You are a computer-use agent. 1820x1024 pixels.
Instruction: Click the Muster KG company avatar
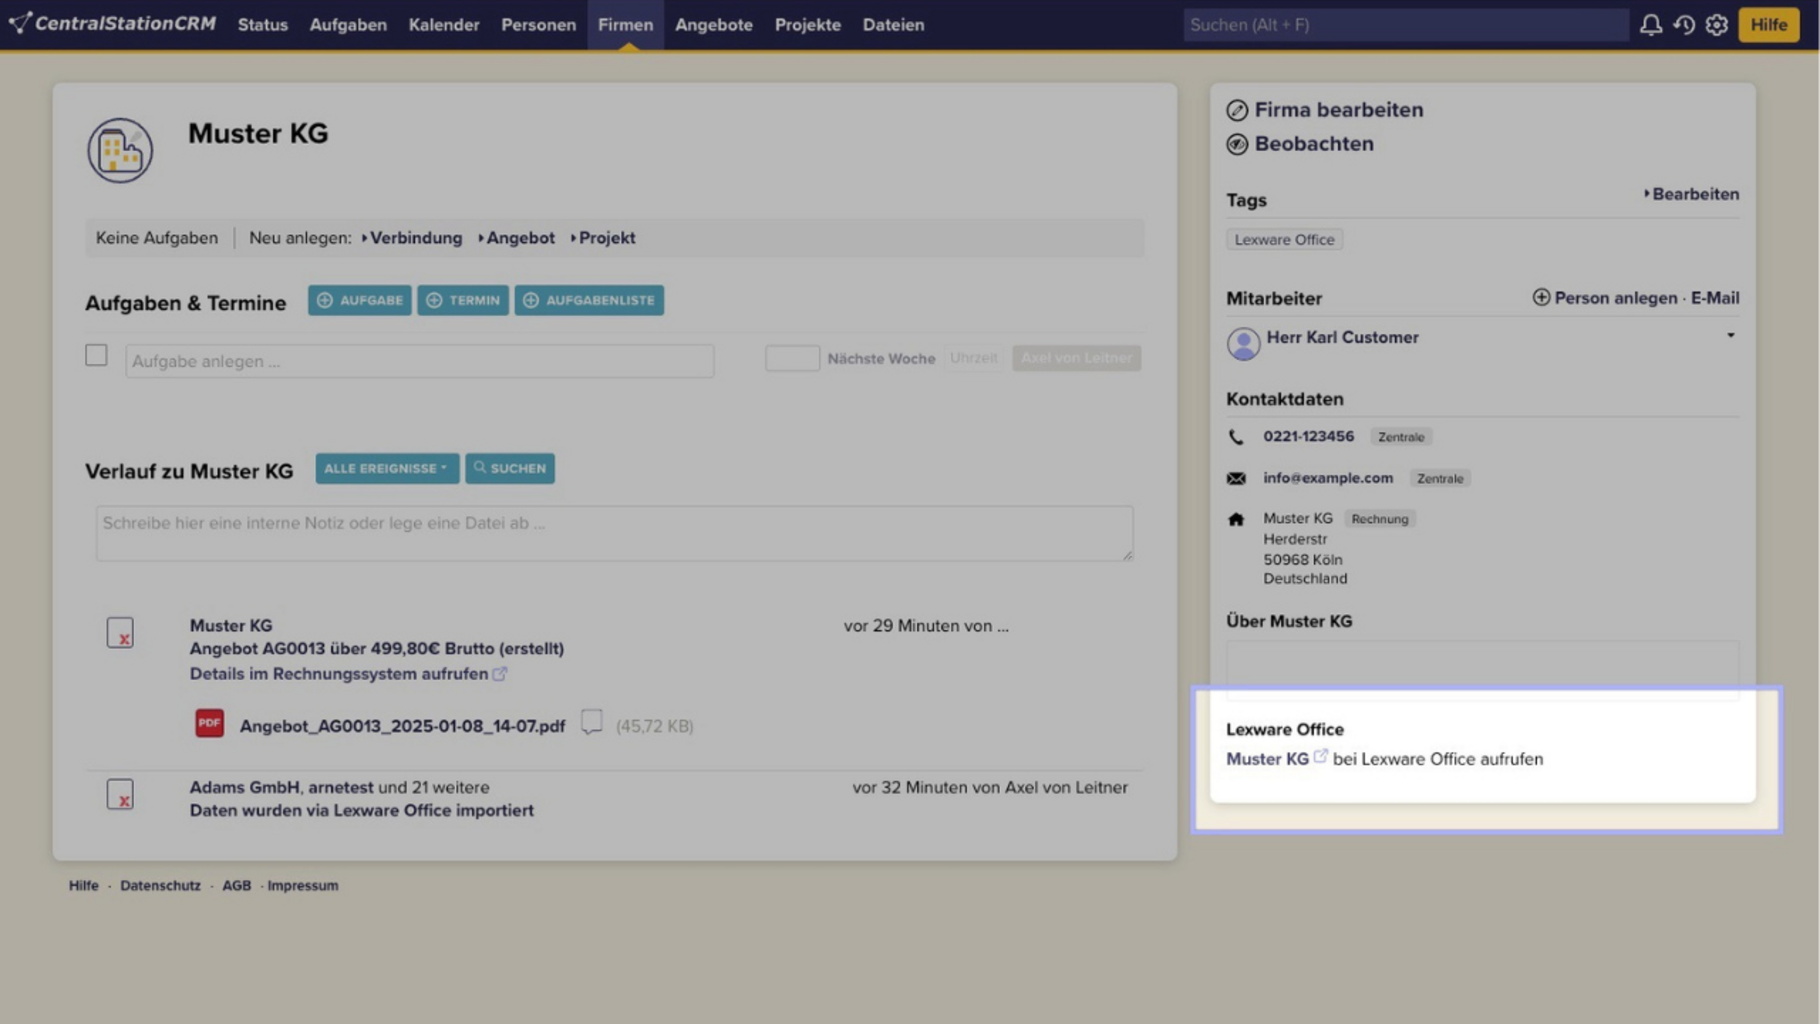click(x=120, y=151)
